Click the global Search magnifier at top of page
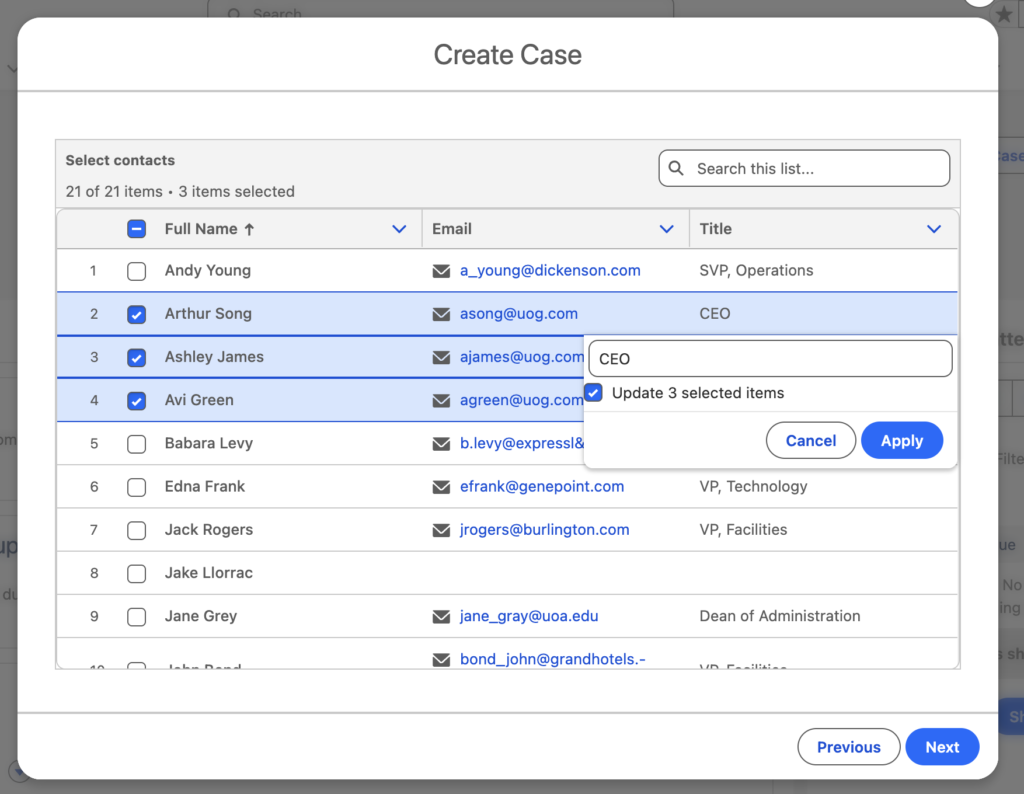1024x794 pixels. 233,14
